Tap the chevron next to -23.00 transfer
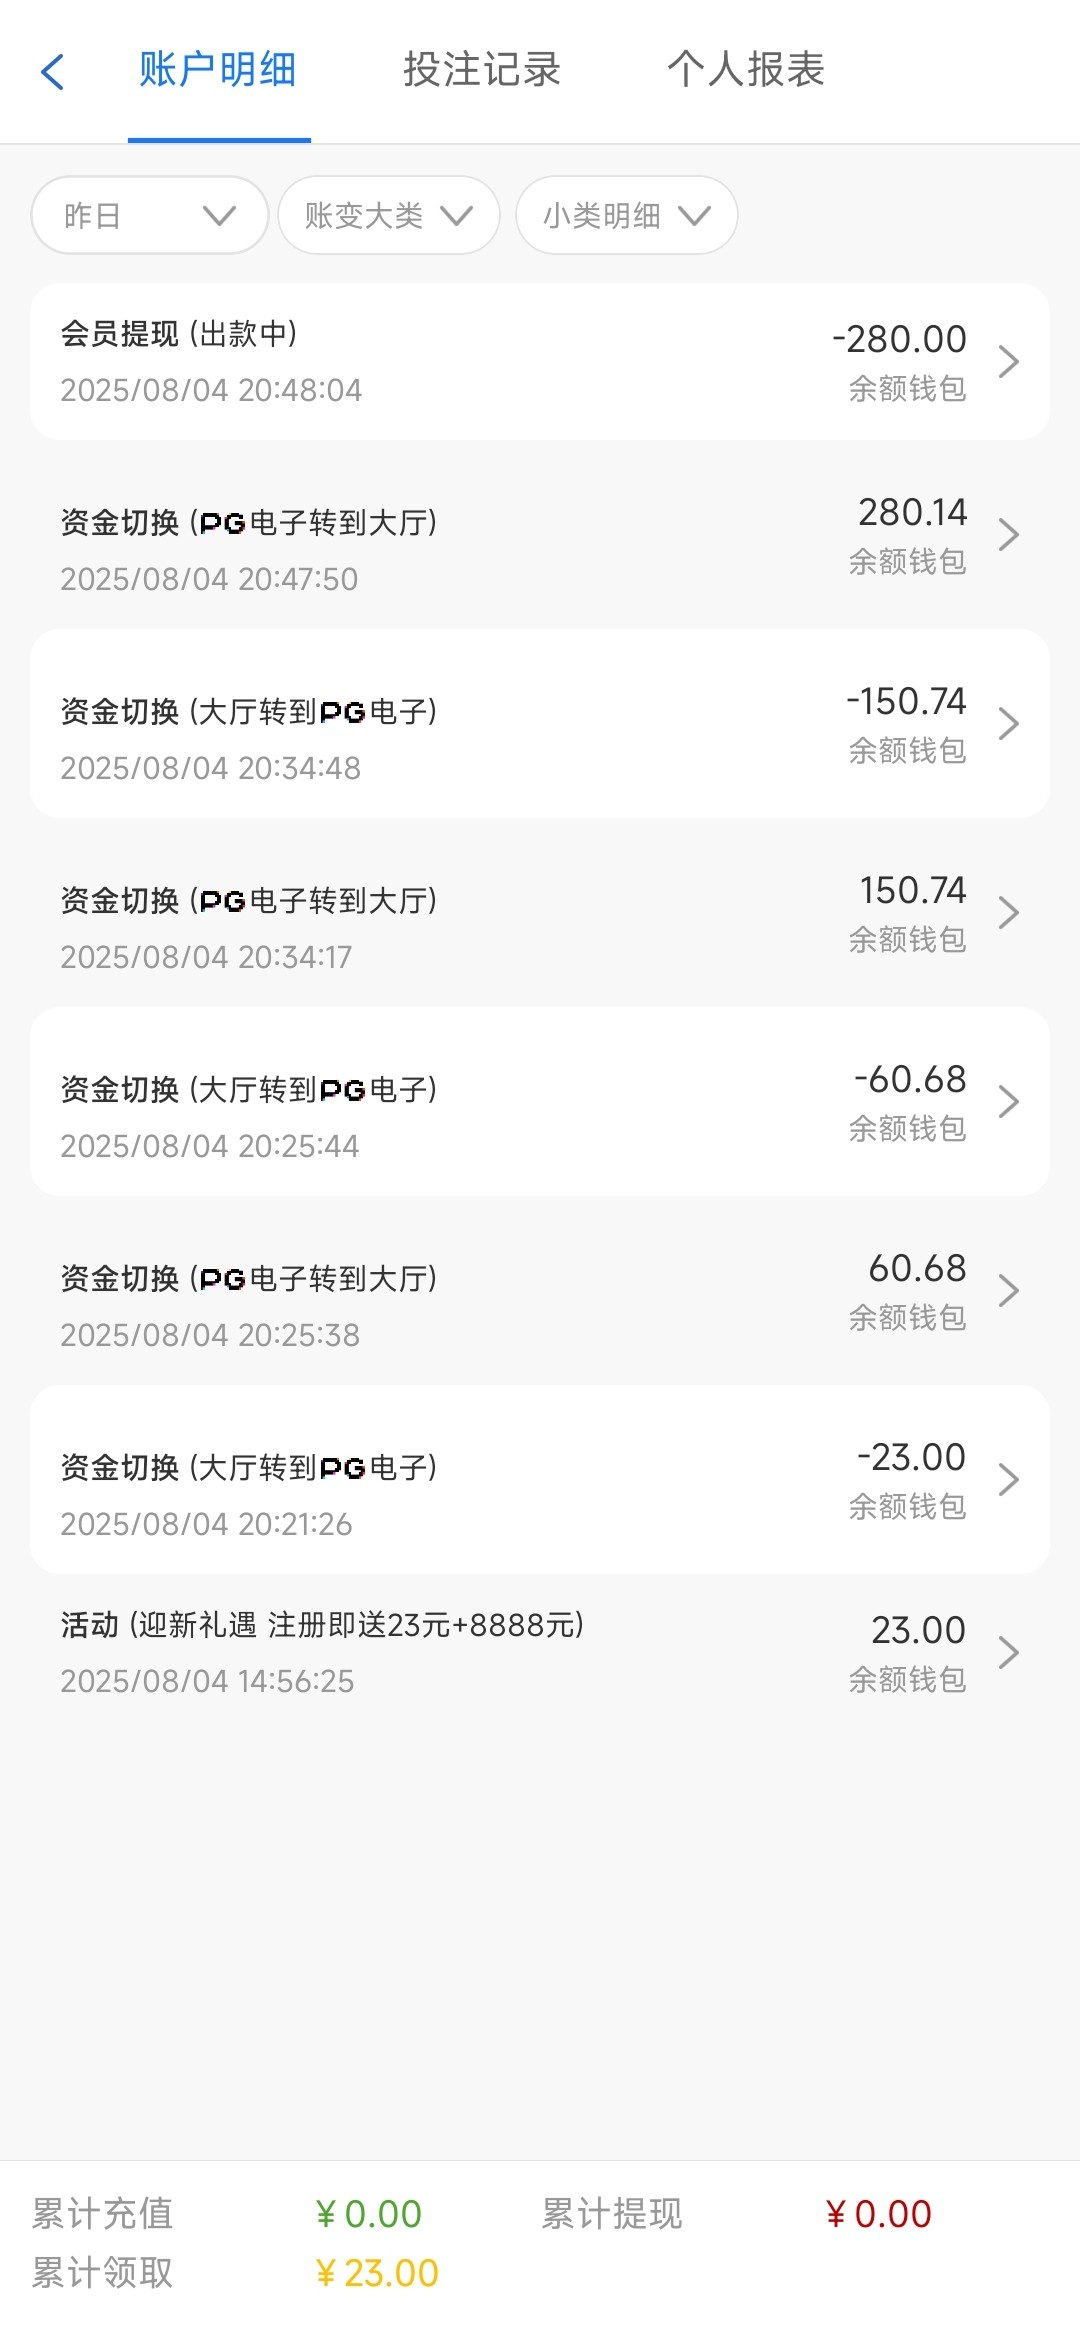The height and width of the screenshot is (2327, 1080). [1008, 1480]
